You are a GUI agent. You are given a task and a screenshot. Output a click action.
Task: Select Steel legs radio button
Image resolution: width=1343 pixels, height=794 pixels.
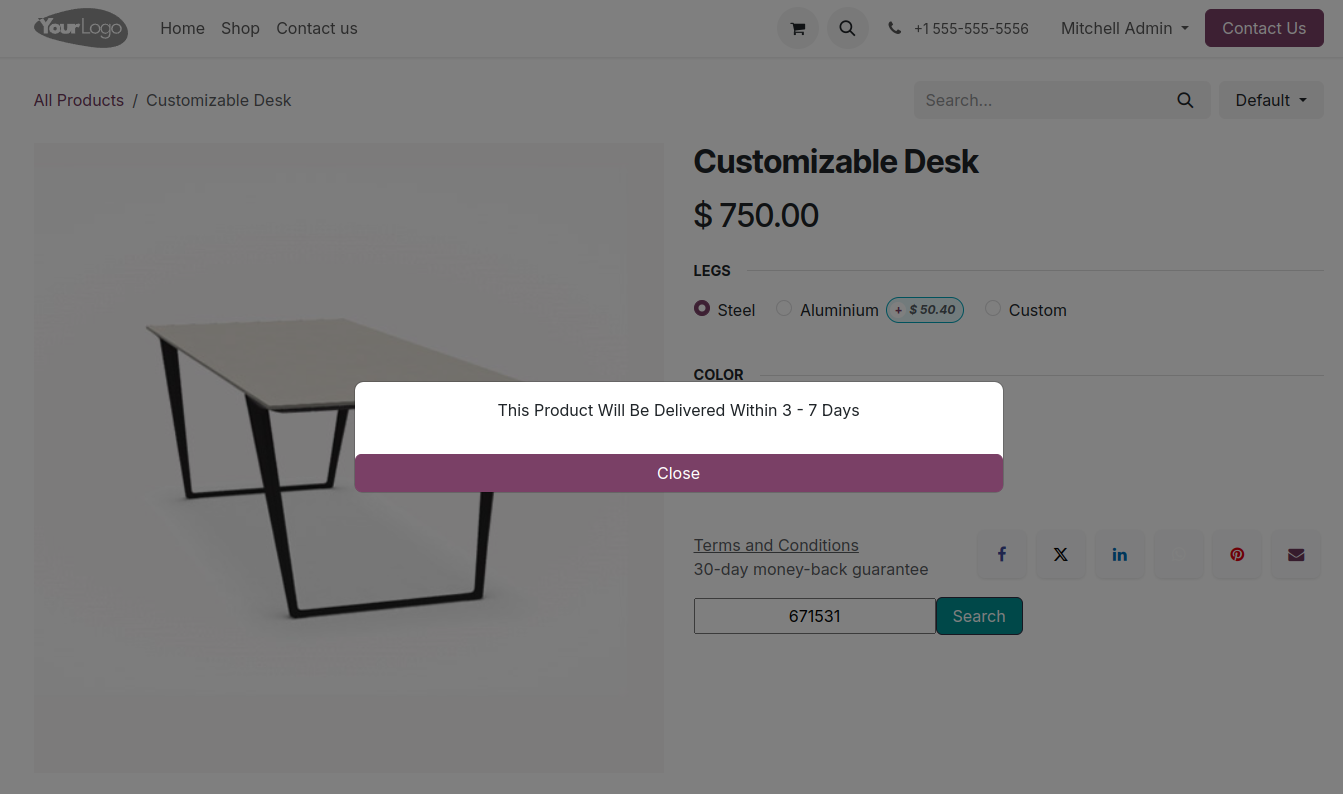(702, 309)
